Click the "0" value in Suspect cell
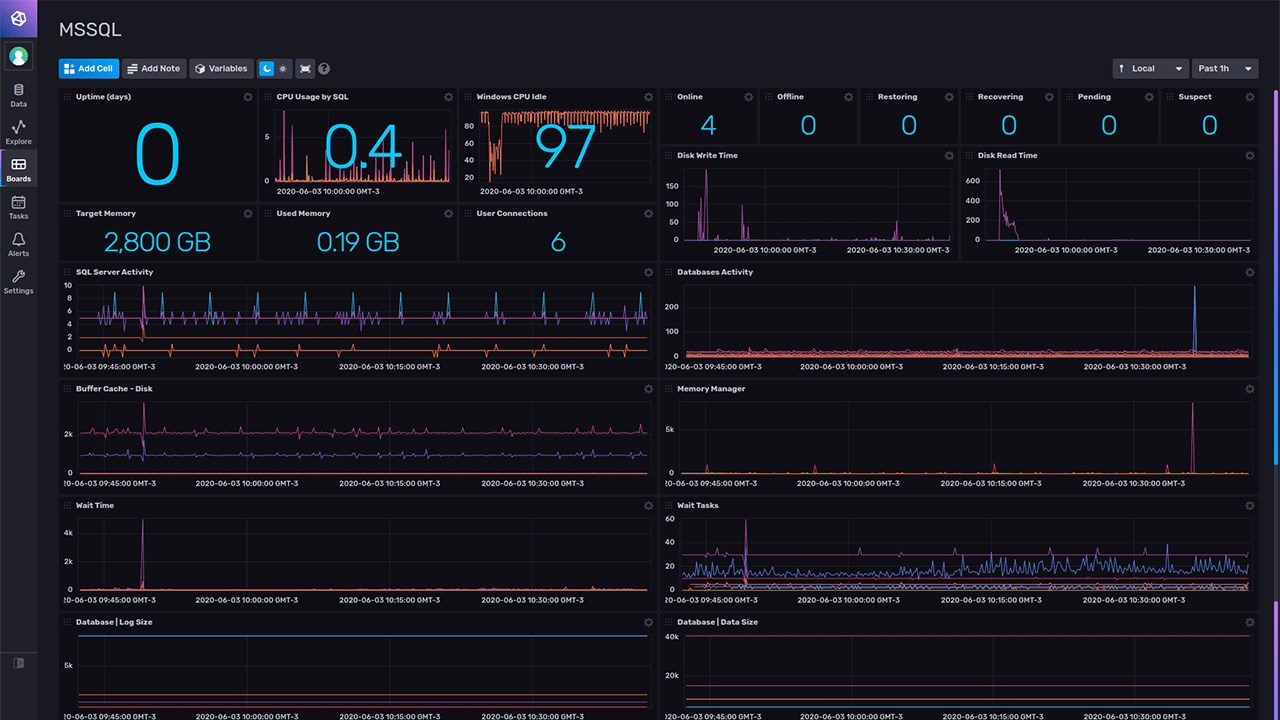Screen dimensions: 1280x720 point(1209,125)
